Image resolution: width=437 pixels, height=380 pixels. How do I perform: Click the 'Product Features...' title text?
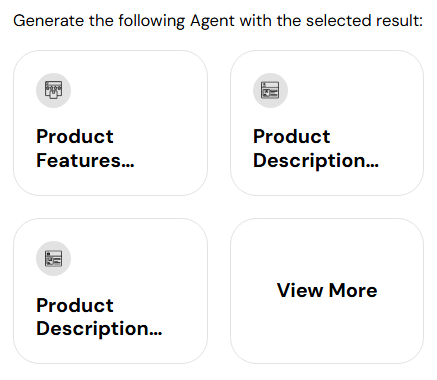85,149
